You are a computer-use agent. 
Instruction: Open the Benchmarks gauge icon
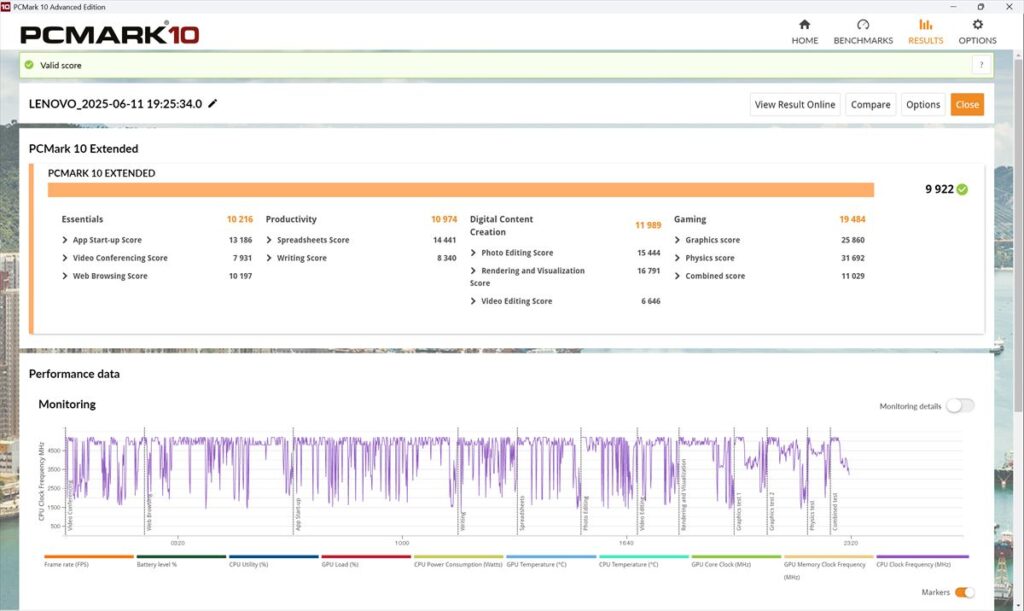click(x=863, y=25)
